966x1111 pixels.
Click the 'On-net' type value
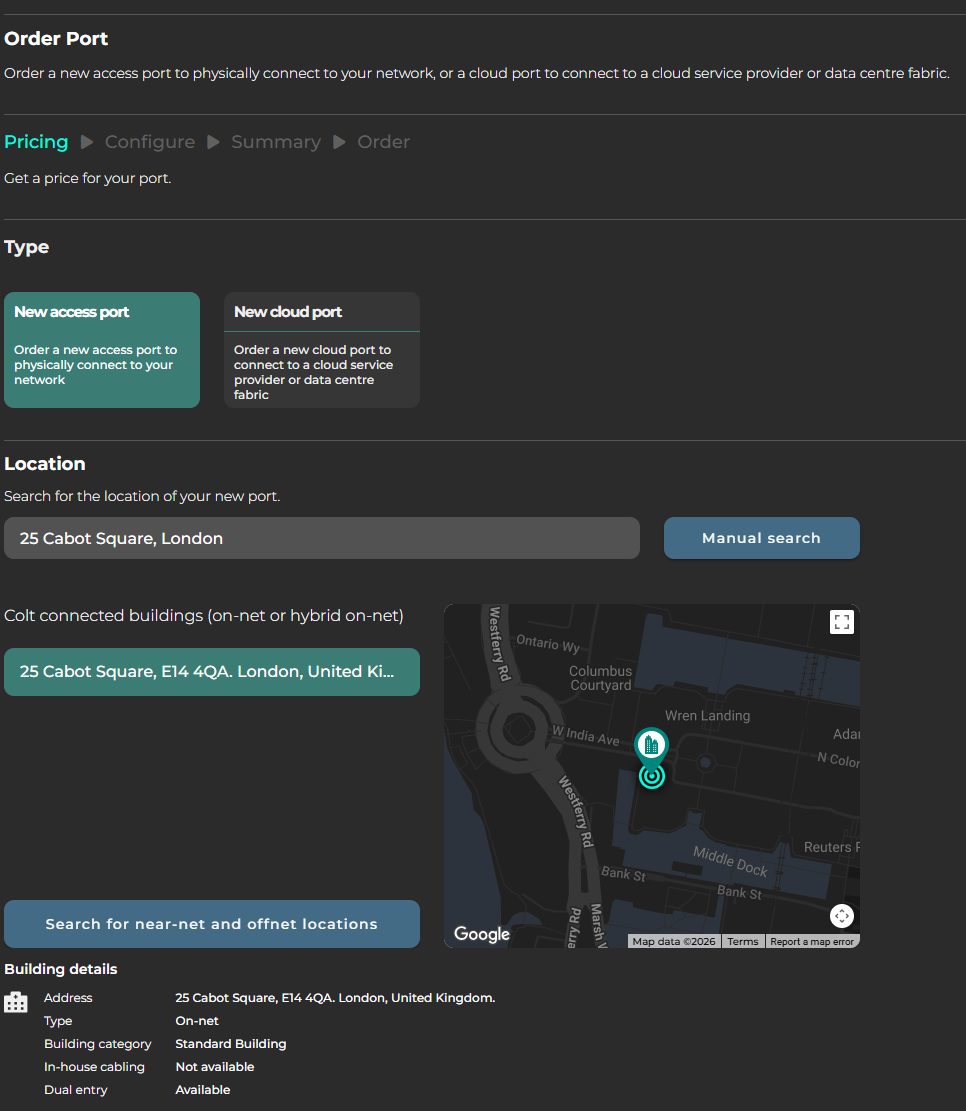197,1021
